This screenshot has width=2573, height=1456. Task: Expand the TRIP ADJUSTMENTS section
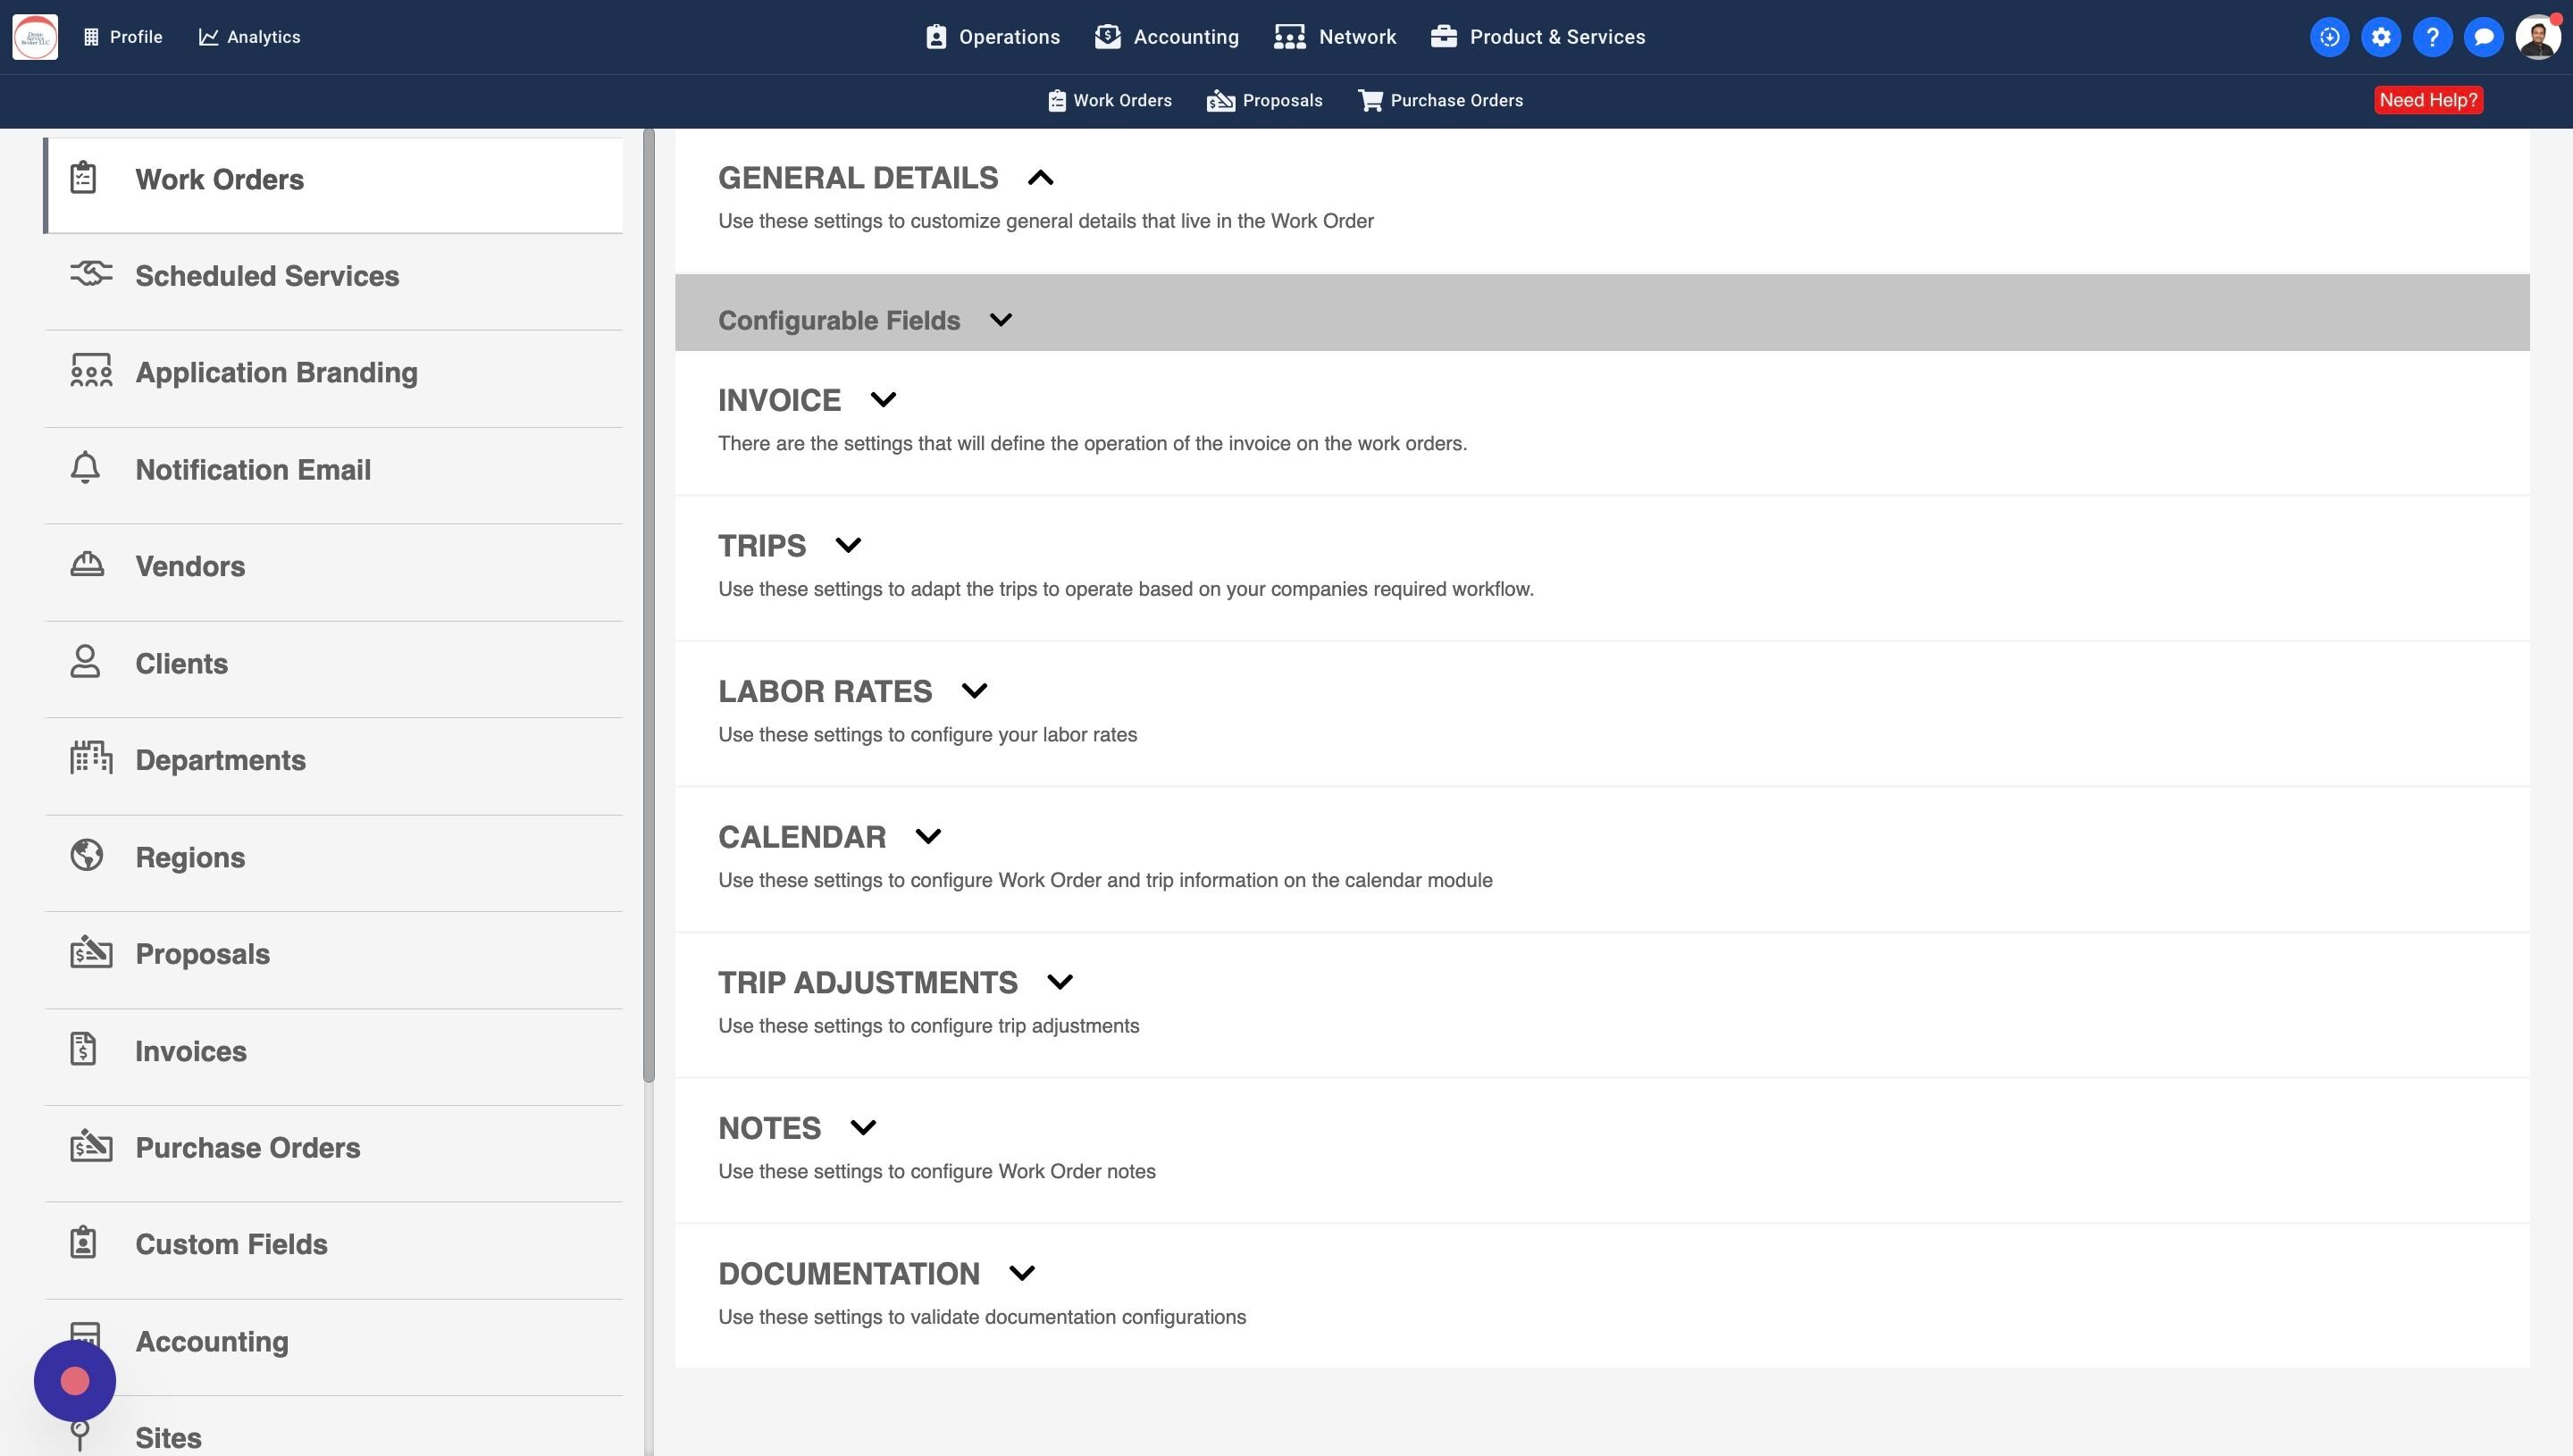(1059, 982)
